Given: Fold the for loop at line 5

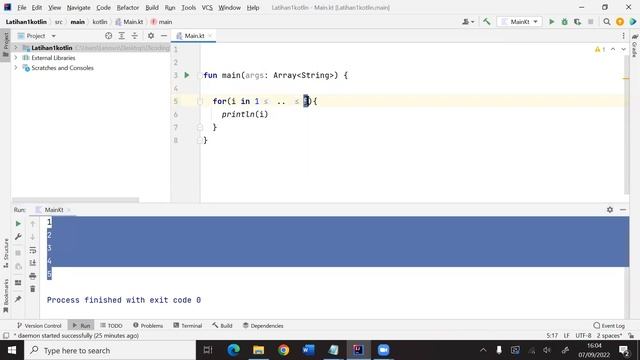Looking at the screenshot, I should pos(200,101).
